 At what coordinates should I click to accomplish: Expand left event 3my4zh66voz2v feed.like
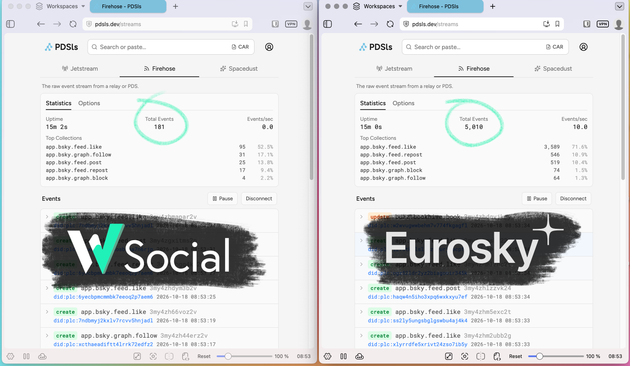pos(47,312)
